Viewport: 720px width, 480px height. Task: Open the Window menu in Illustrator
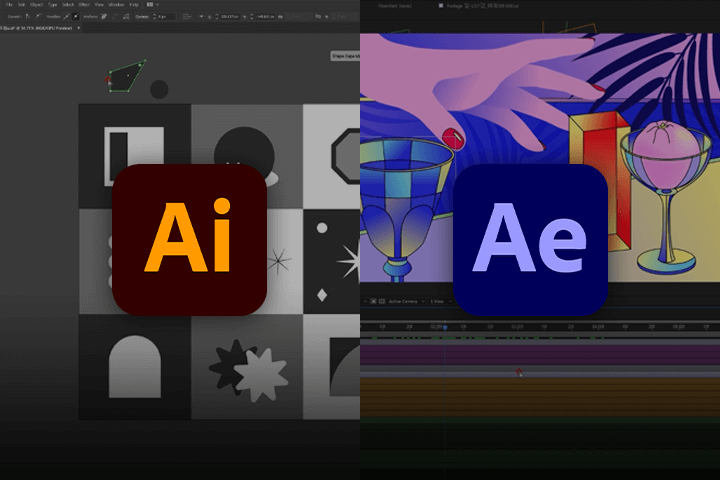coord(116,5)
